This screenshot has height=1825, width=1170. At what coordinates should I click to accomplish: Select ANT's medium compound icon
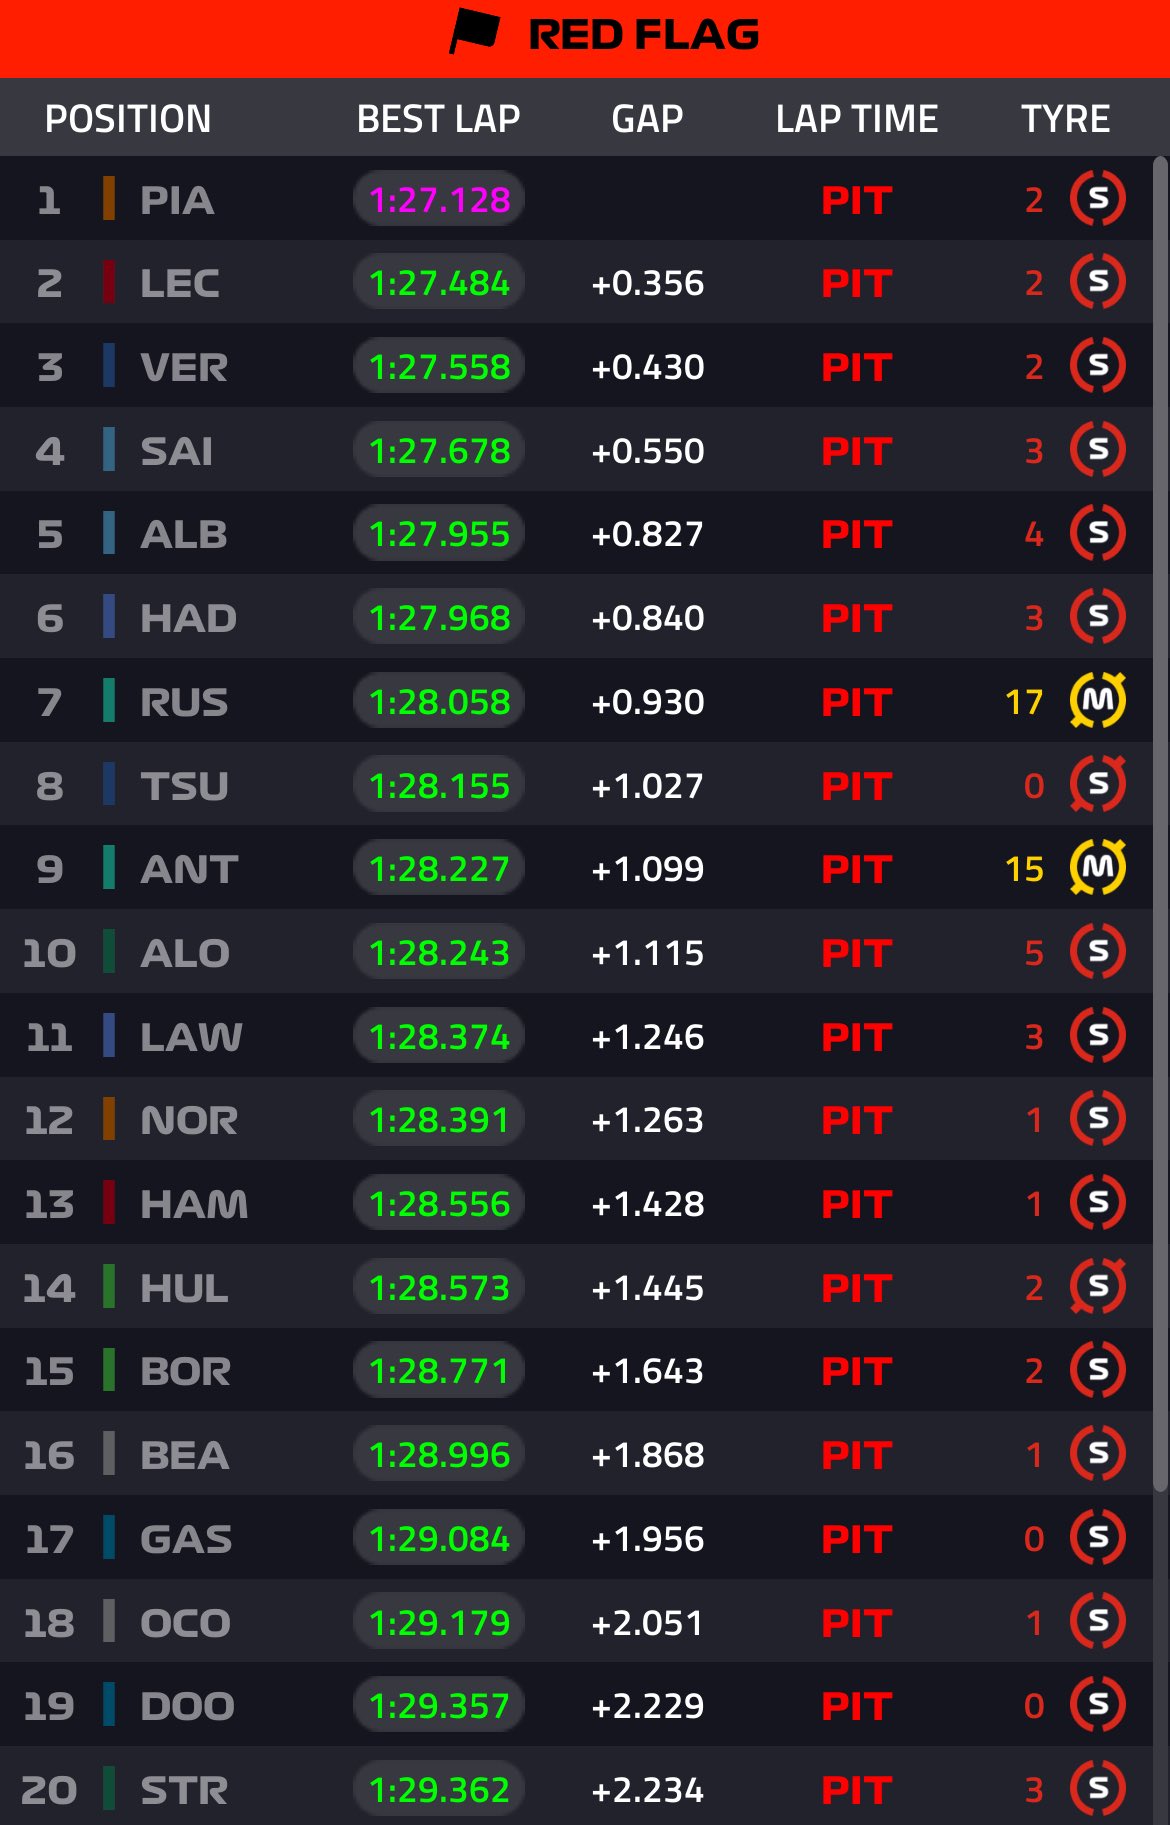click(x=1097, y=868)
